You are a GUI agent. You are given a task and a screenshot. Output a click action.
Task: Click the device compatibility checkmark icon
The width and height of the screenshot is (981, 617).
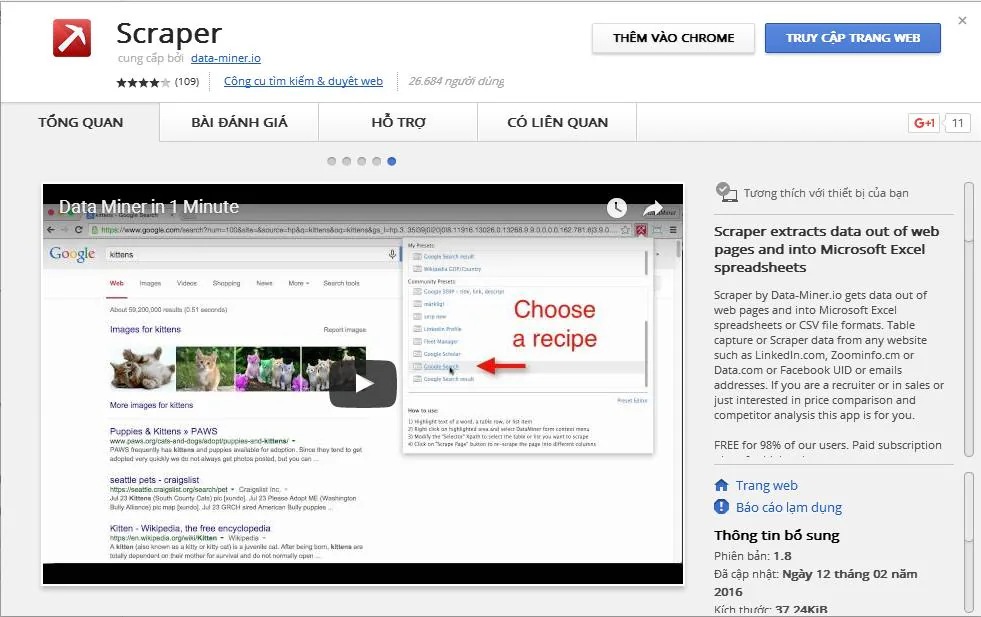[x=726, y=192]
